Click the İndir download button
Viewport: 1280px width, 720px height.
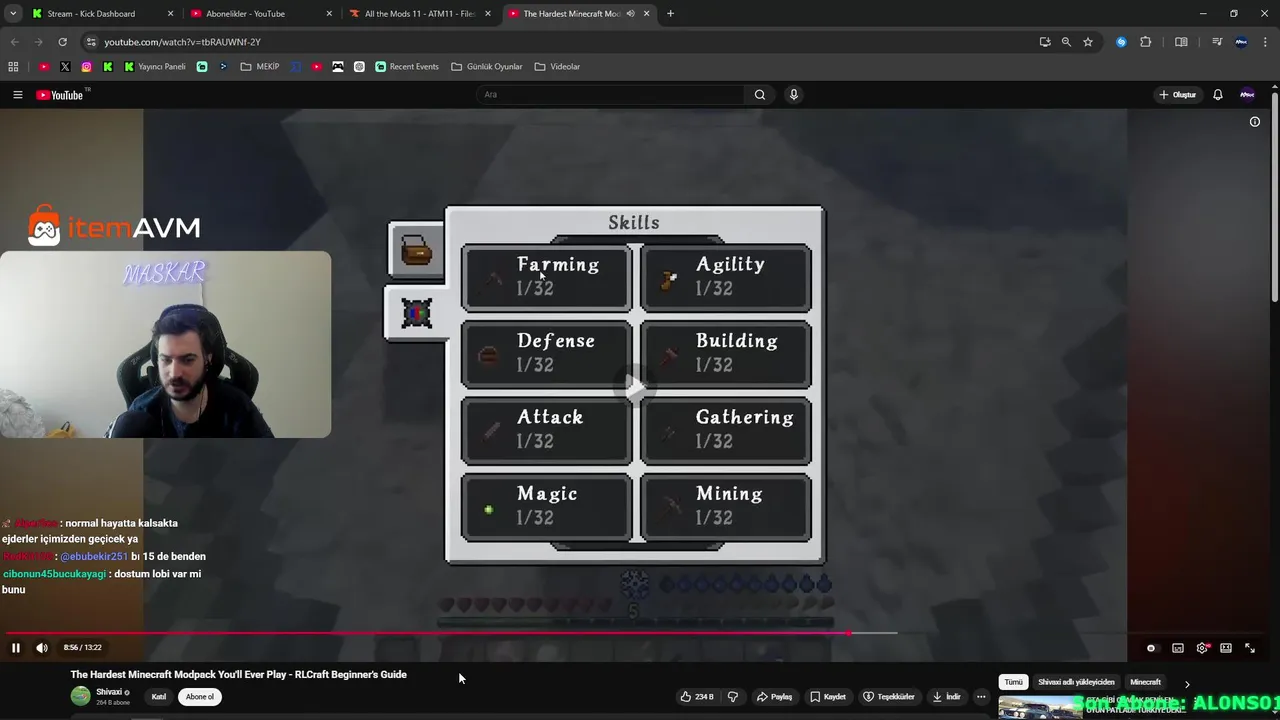[x=946, y=697]
